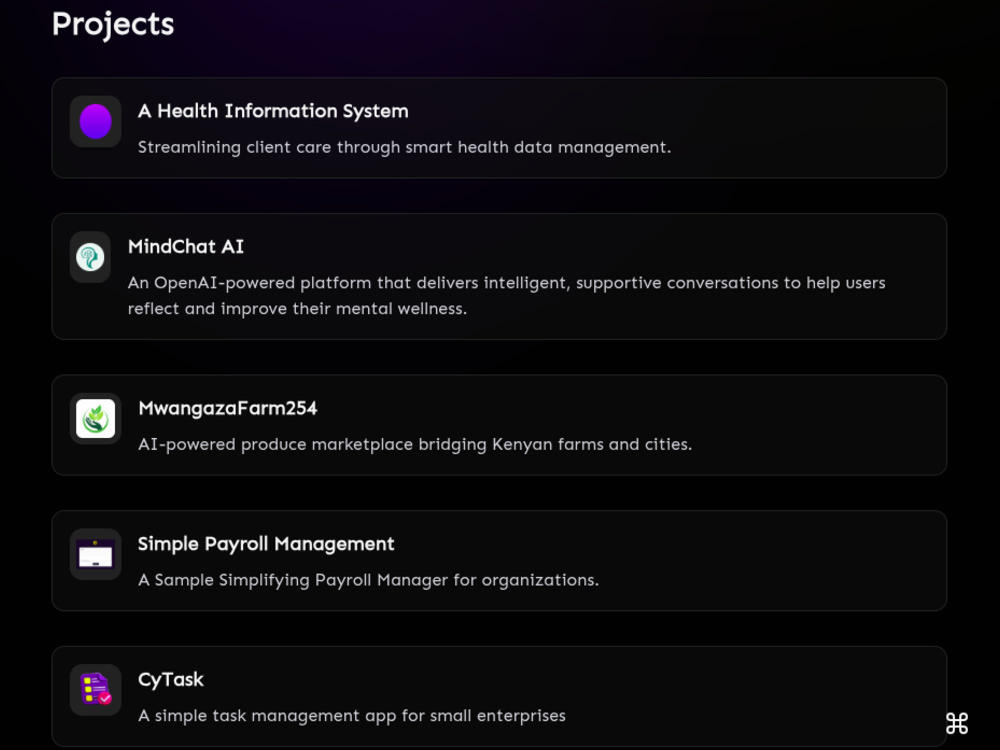
Task: Select the Streamlining client care description text
Action: pos(404,147)
